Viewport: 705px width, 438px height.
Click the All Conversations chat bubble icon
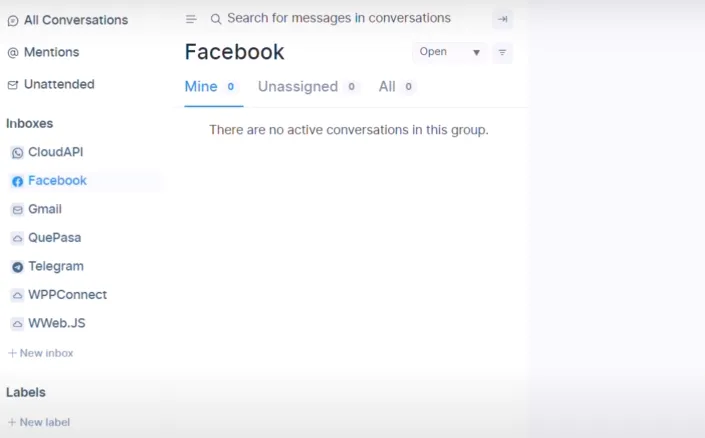click(13, 21)
